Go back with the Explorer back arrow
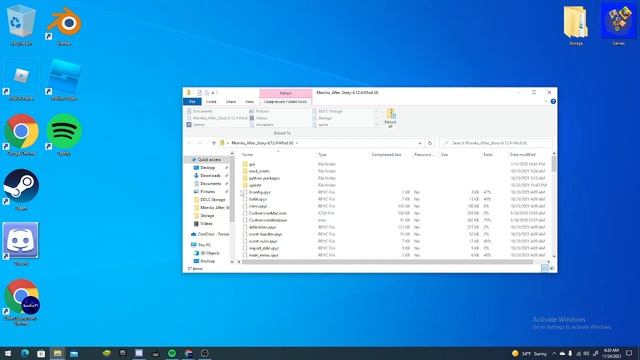 [189, 143]
